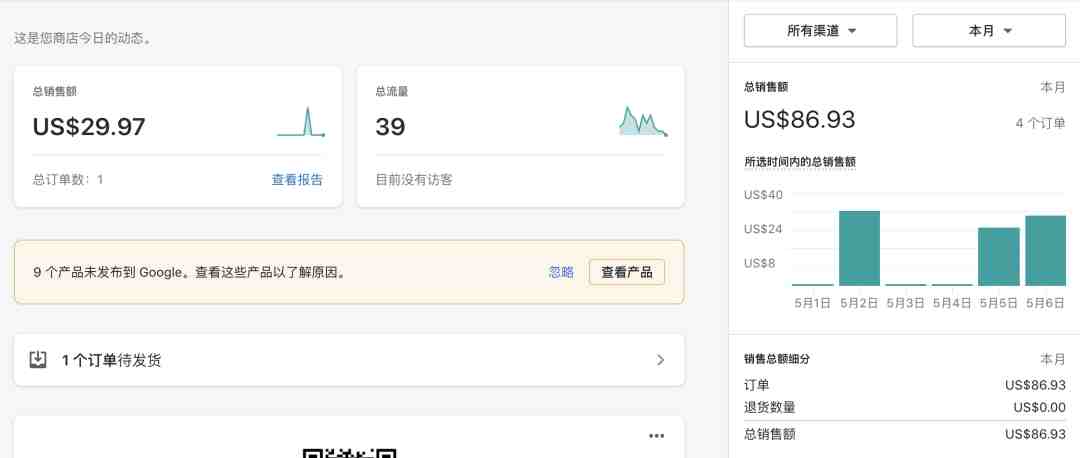Image resolution: width=1080 pixels, height=458 pixels.
Task: Click the 查看产品 button
Action: point(627,272)
